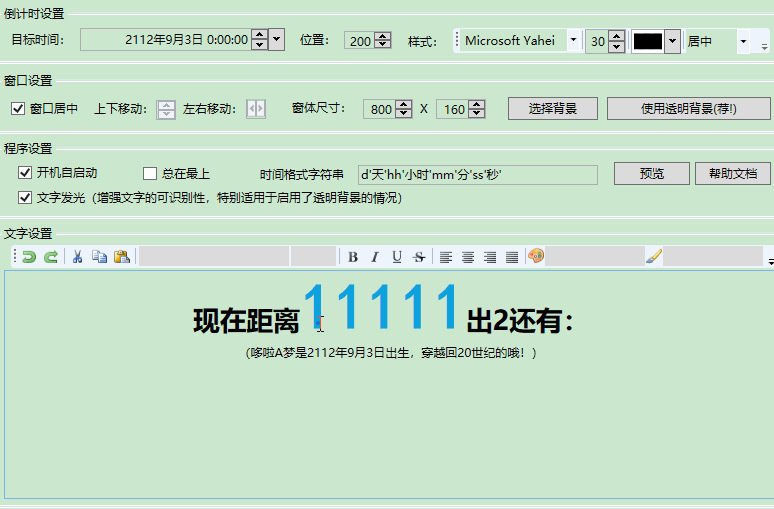
Task: Click the 使用透明背景(荐!) button
Action: pos(689,109)
